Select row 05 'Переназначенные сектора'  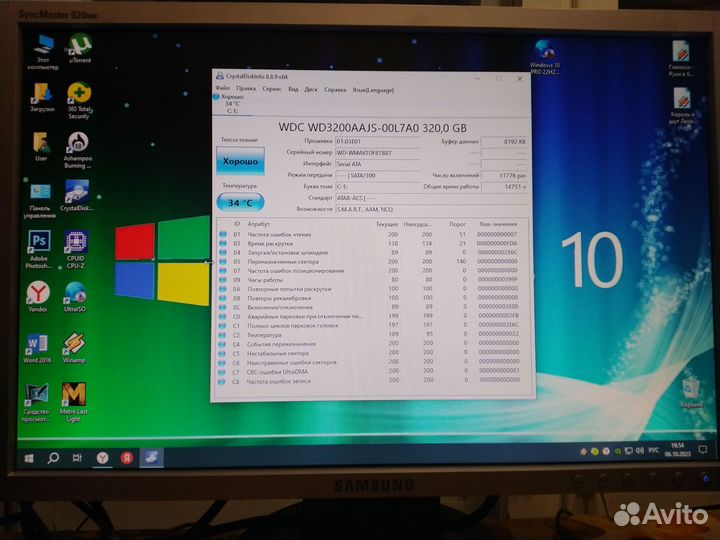[x=373, y=262]
